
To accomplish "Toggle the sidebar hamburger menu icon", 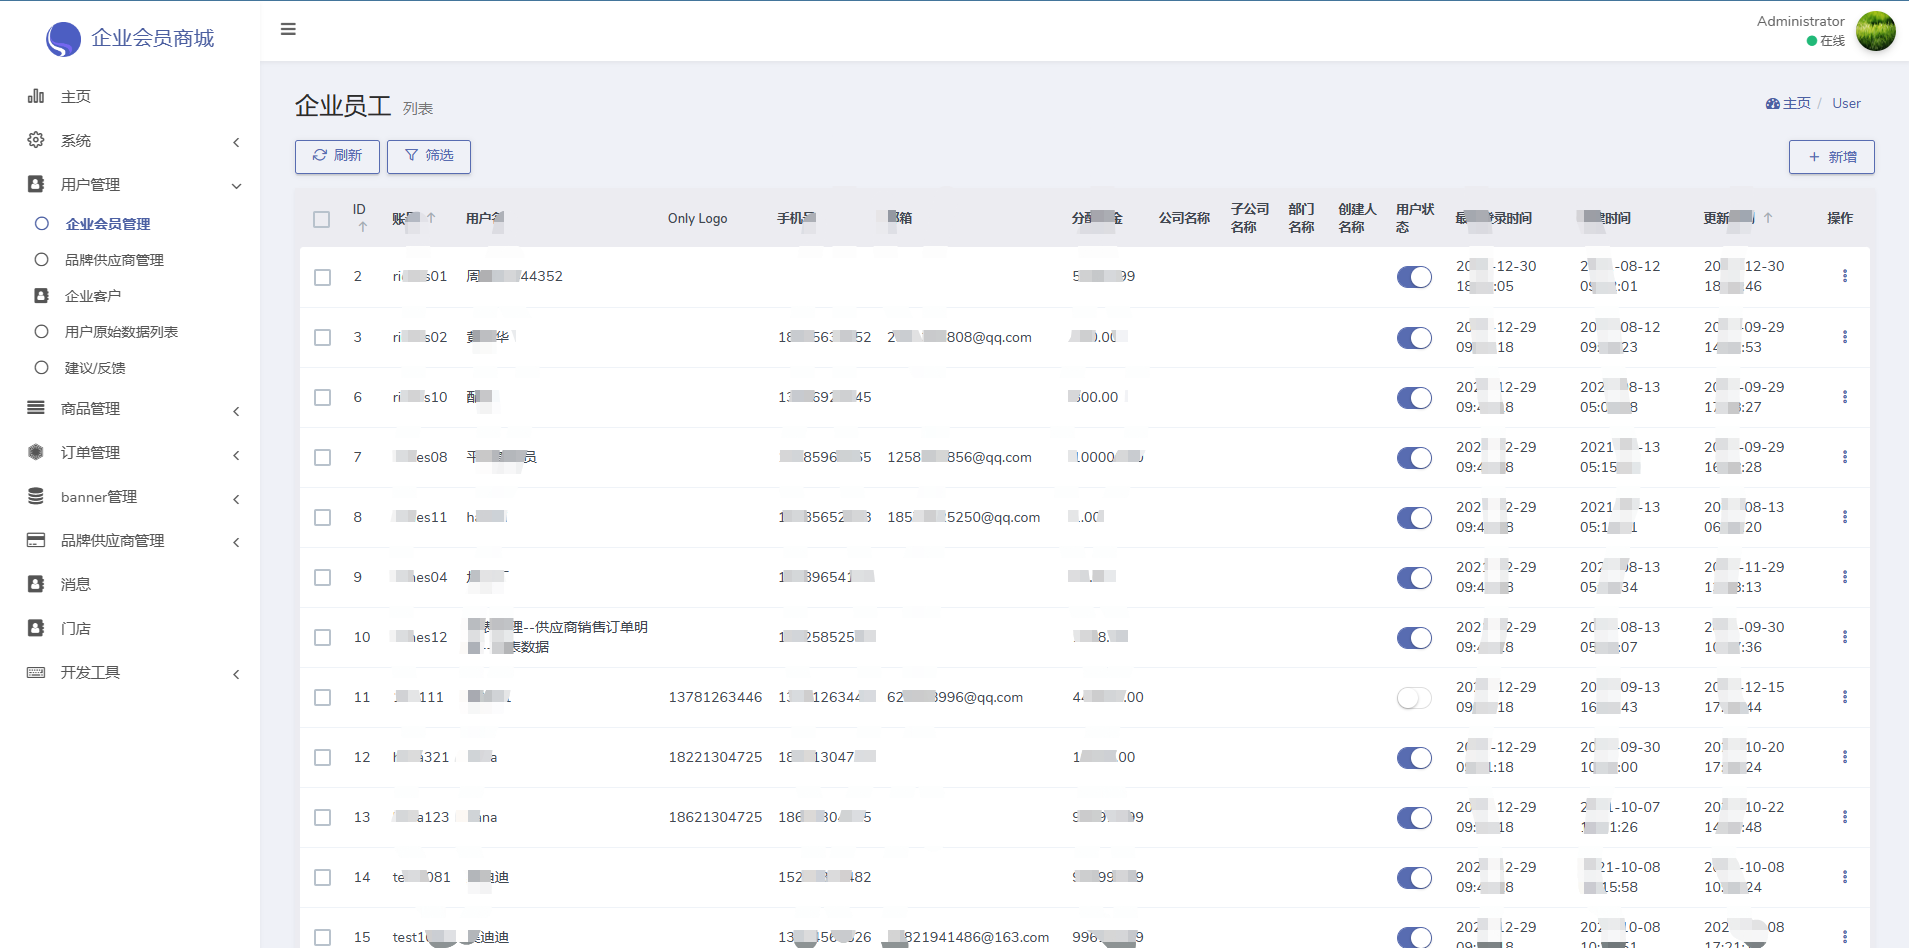I will pos(288,29).
